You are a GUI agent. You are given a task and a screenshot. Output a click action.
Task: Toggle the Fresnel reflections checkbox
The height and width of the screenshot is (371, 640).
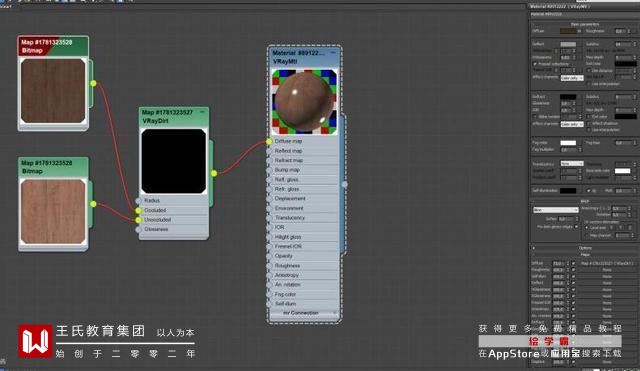click(x=535, y=64)
